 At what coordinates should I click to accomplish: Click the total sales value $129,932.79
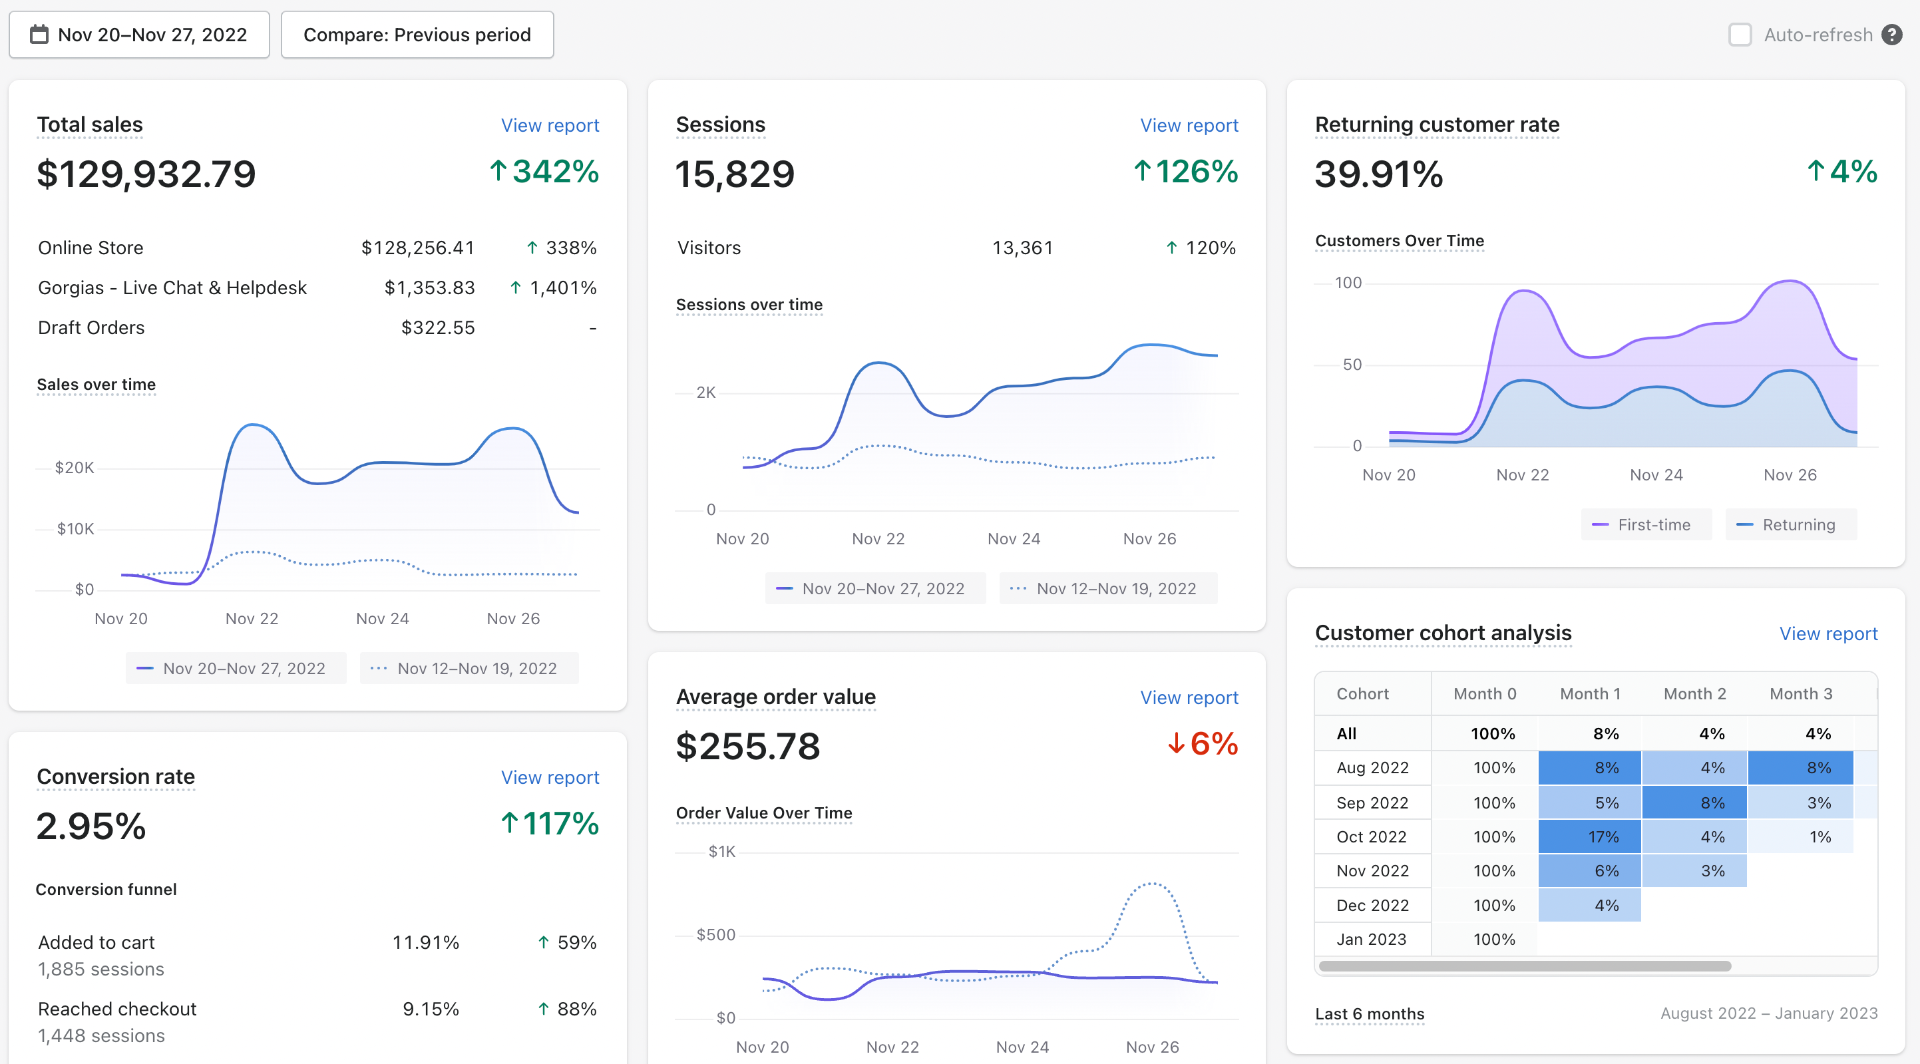pos(146,174)
